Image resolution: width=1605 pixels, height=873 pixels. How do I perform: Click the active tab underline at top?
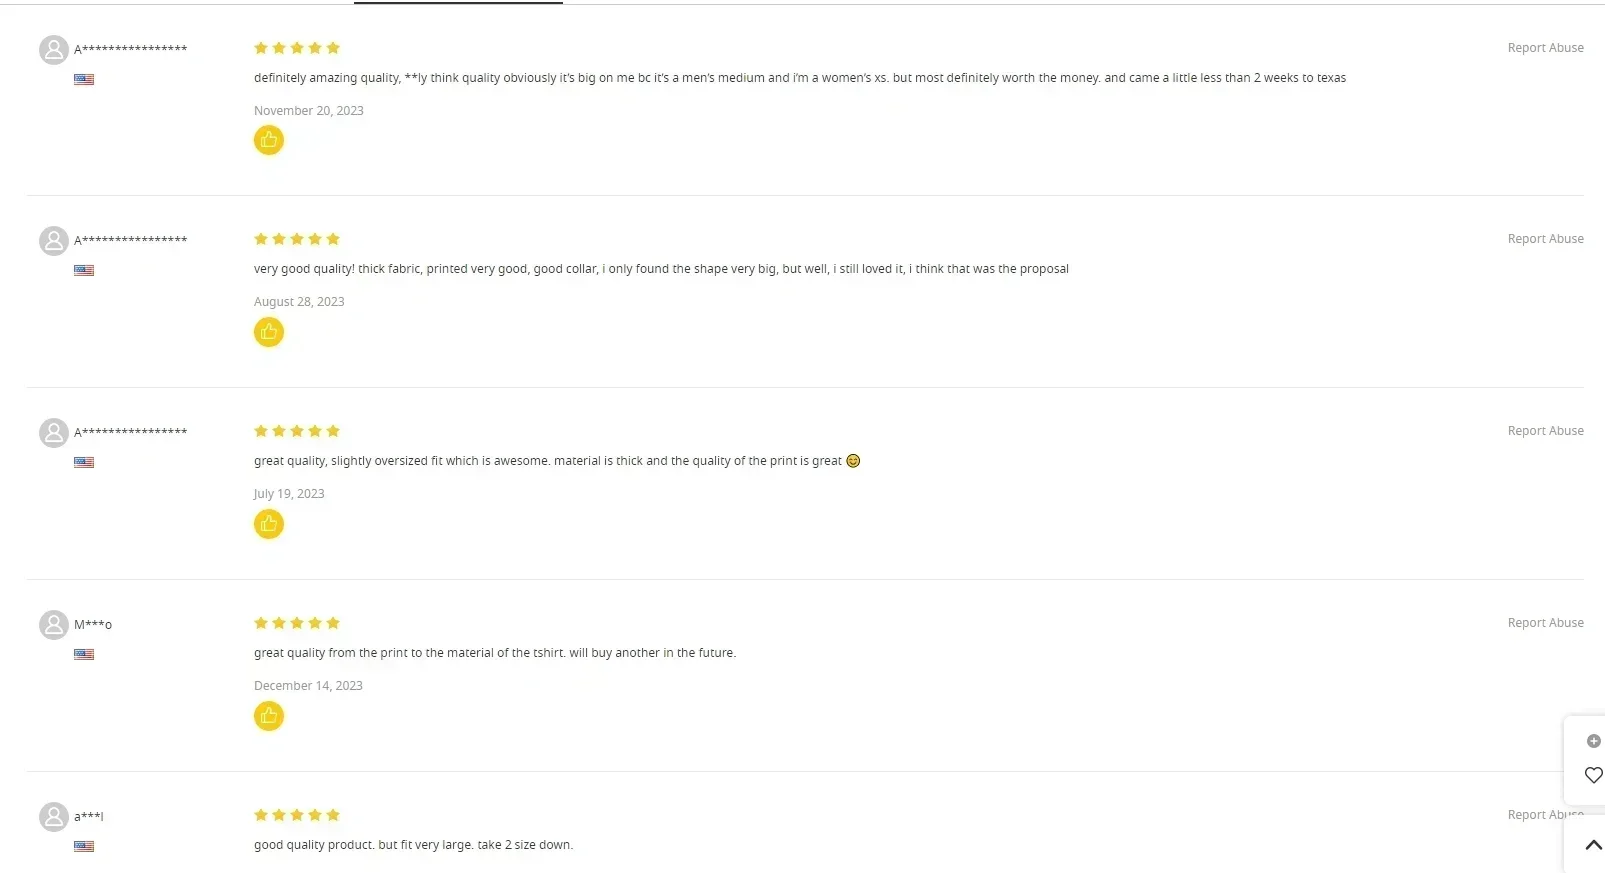[x=458, y=2]
